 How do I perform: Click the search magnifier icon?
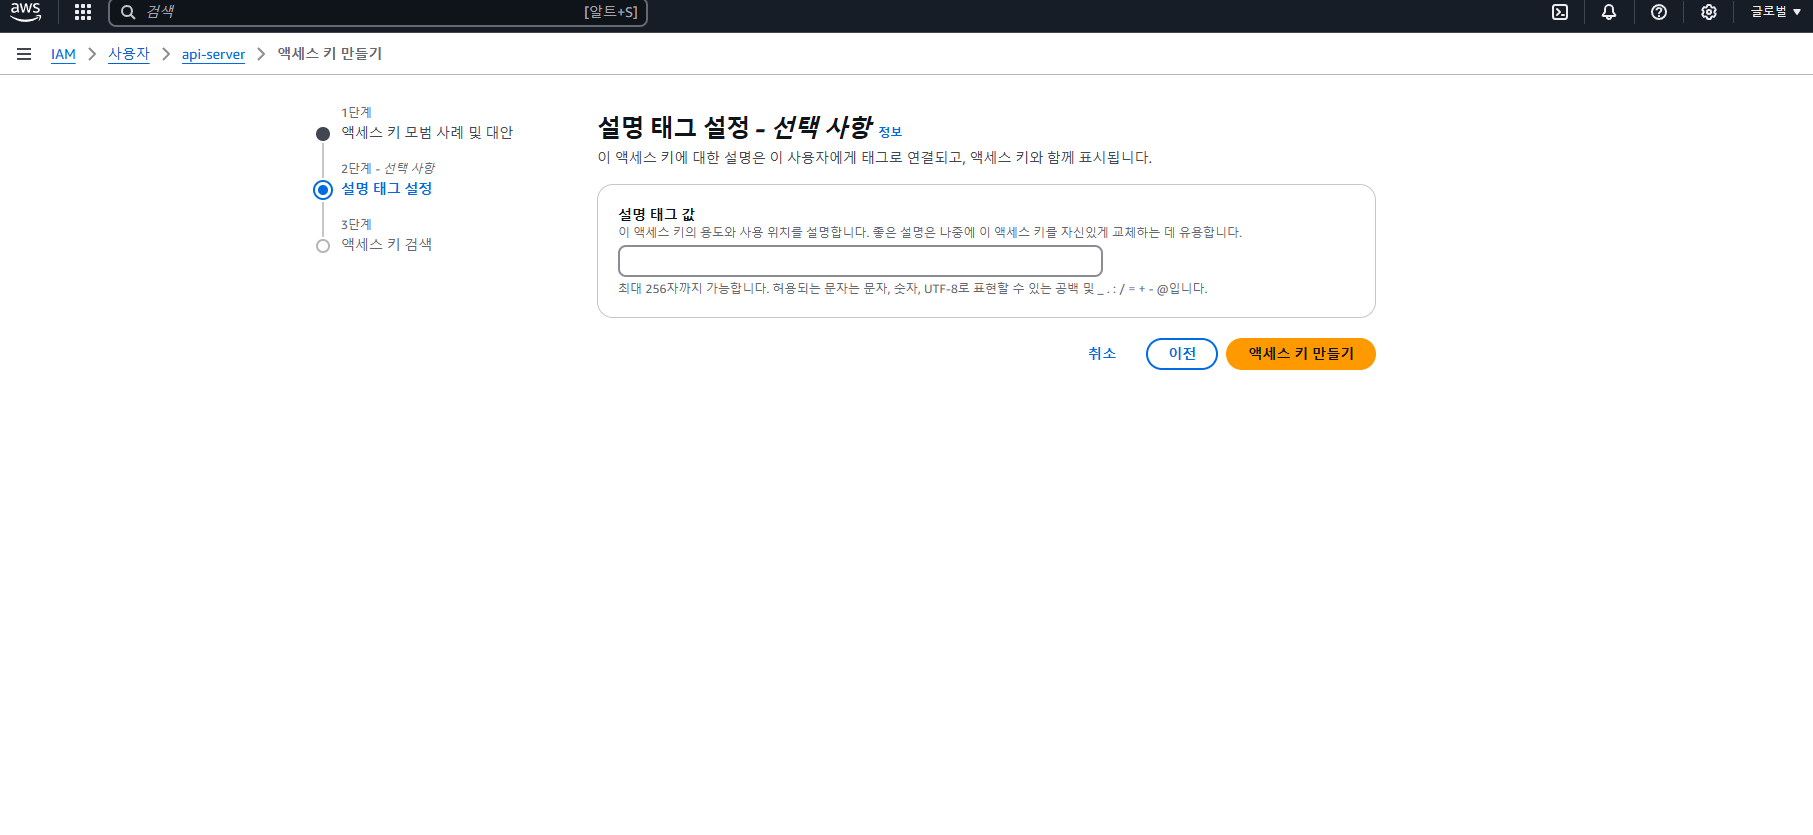pos(128,12)
